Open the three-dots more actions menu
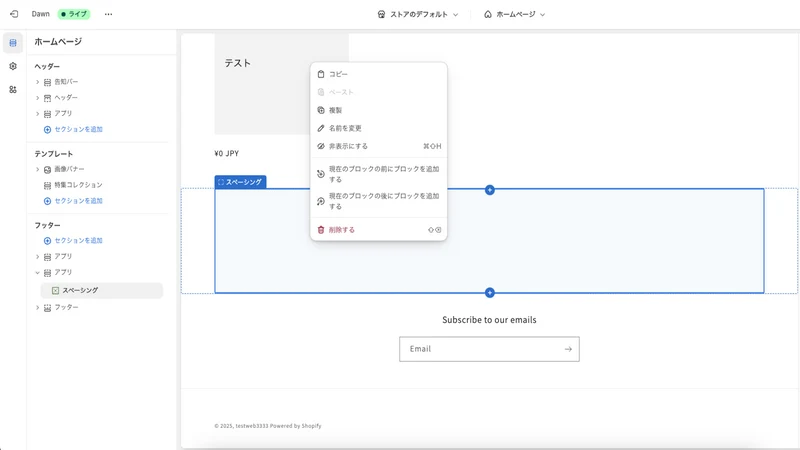This screenshot has width=800, height=450. [x=108, y=14]
